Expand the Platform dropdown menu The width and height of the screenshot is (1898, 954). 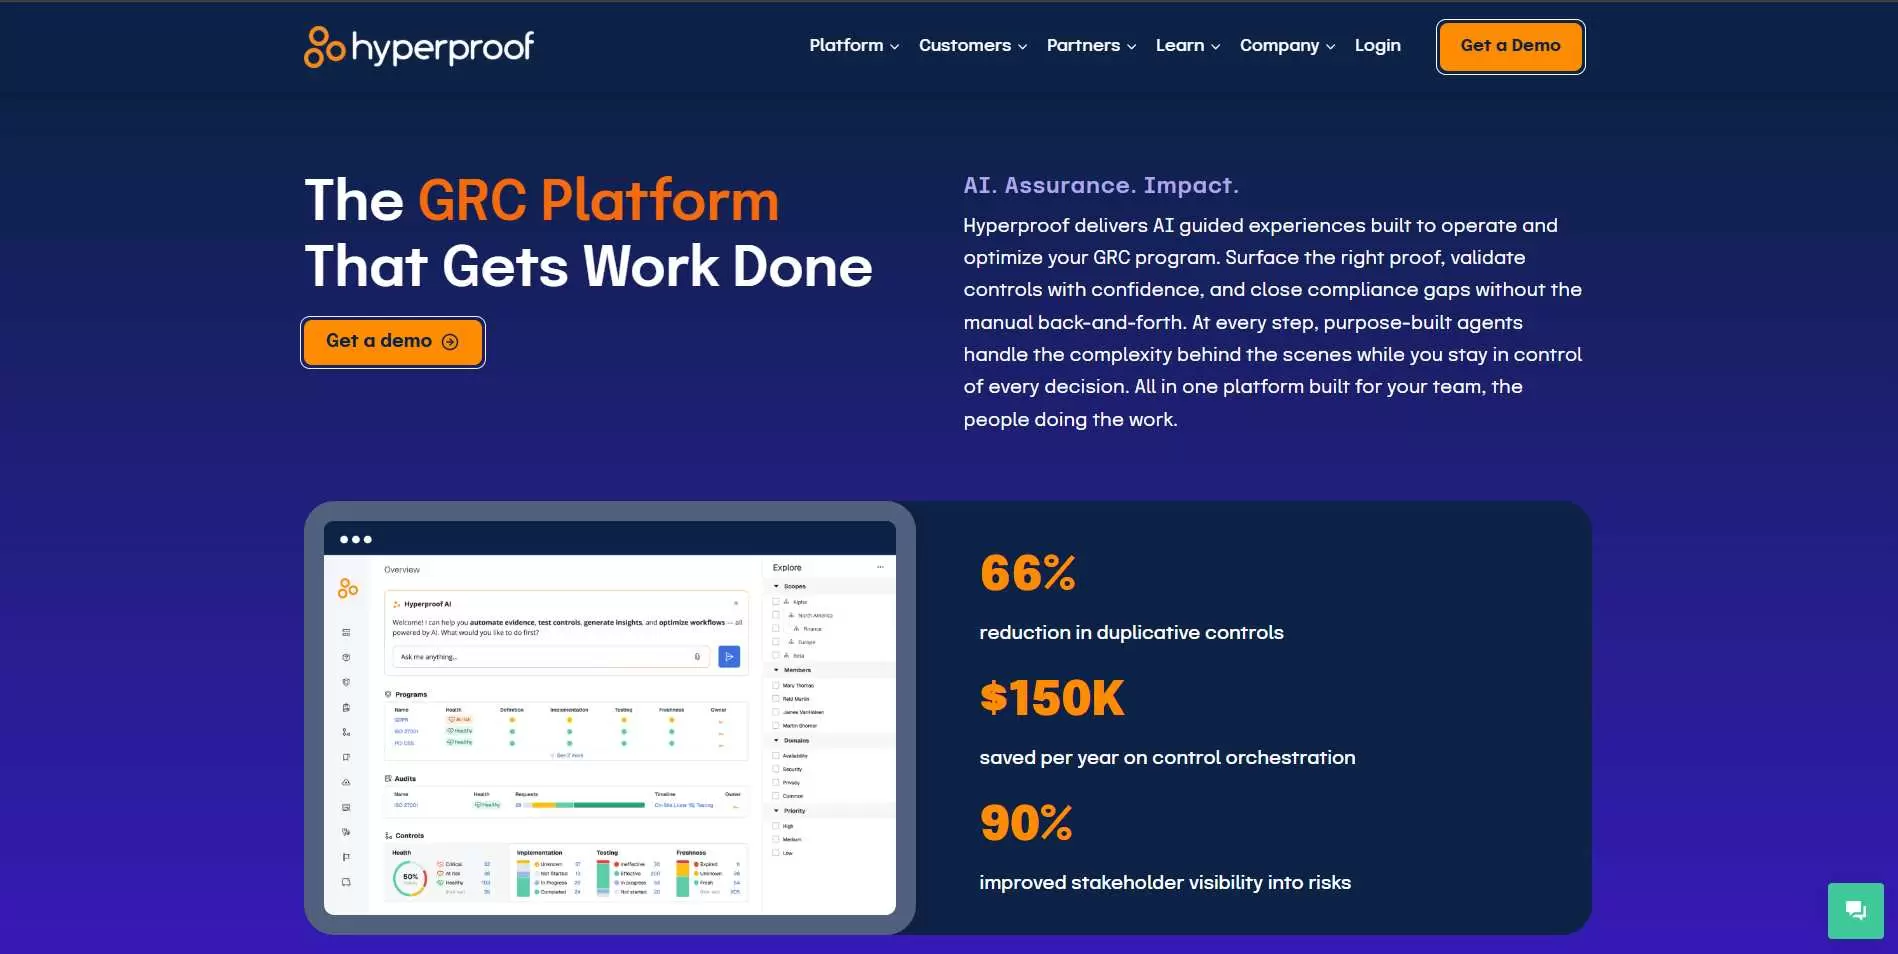pos(854,46)
